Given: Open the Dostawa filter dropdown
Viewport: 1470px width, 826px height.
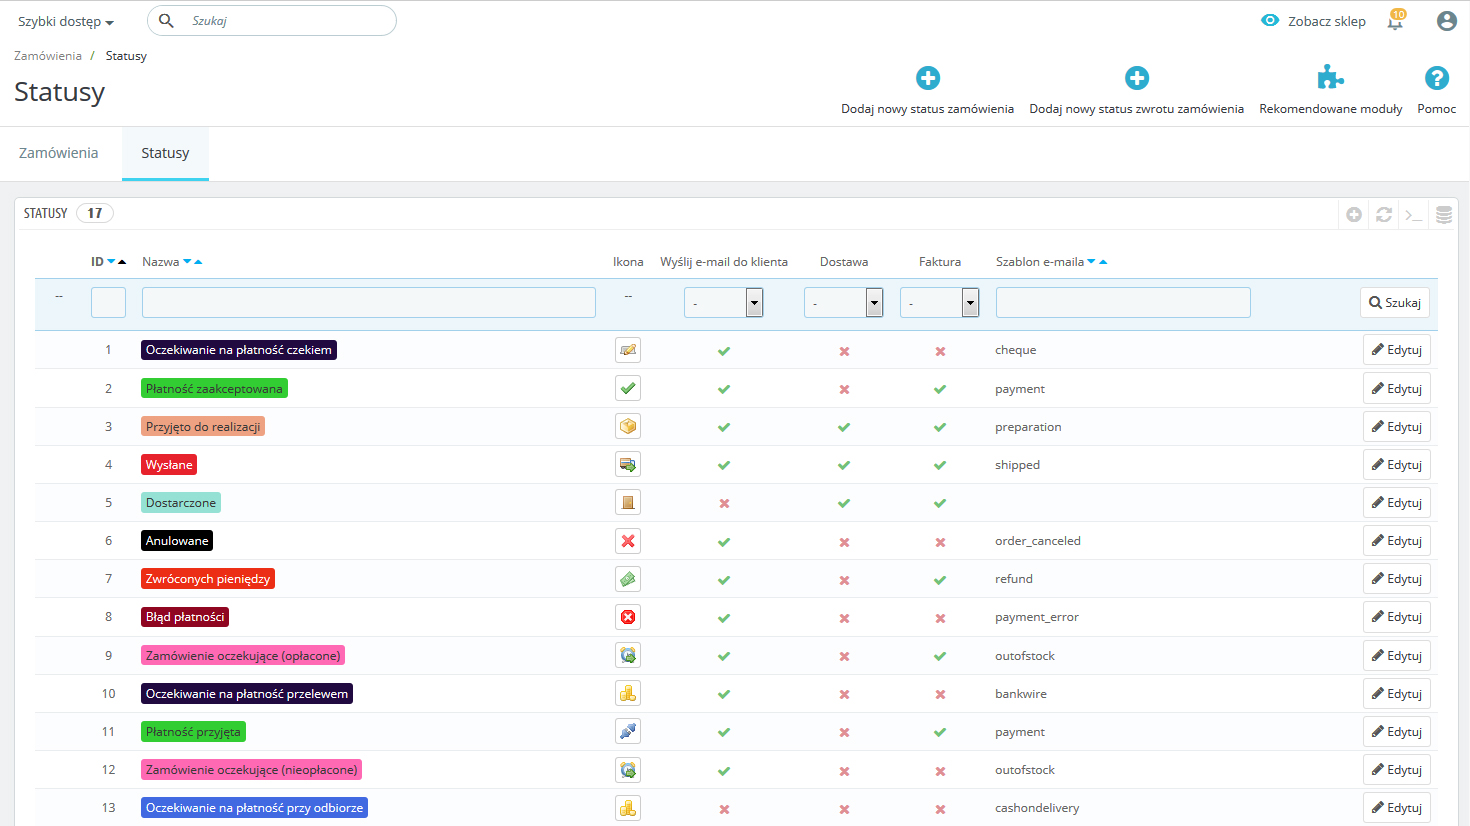Looking at the screenshot, I should [x=843, y=303].
